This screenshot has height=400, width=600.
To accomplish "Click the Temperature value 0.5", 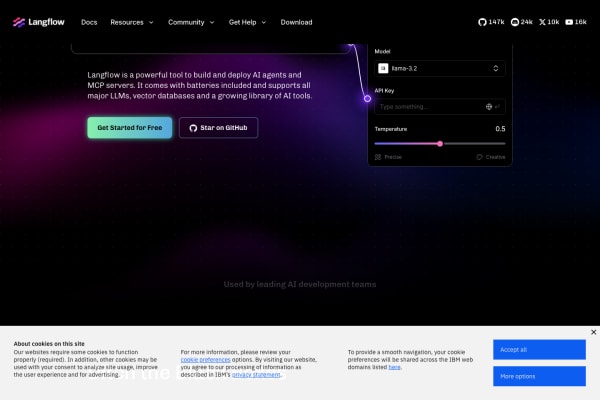I will (500, 129).
